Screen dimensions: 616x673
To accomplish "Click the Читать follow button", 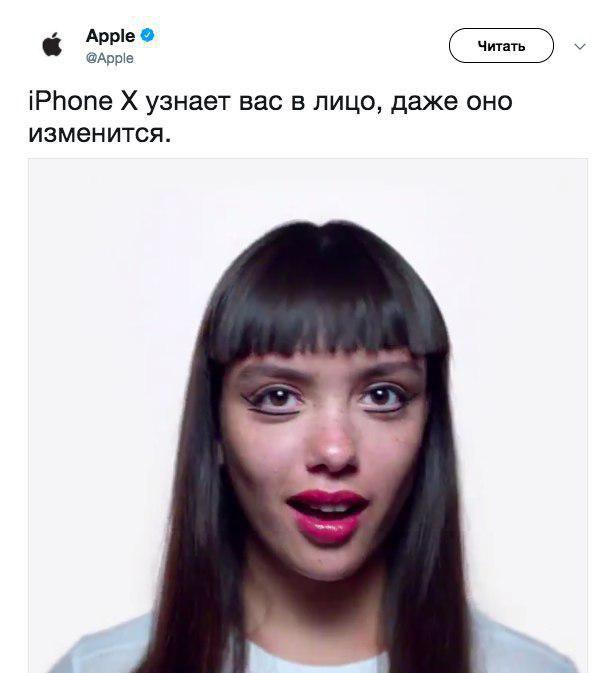I will [x=501, y=45].
